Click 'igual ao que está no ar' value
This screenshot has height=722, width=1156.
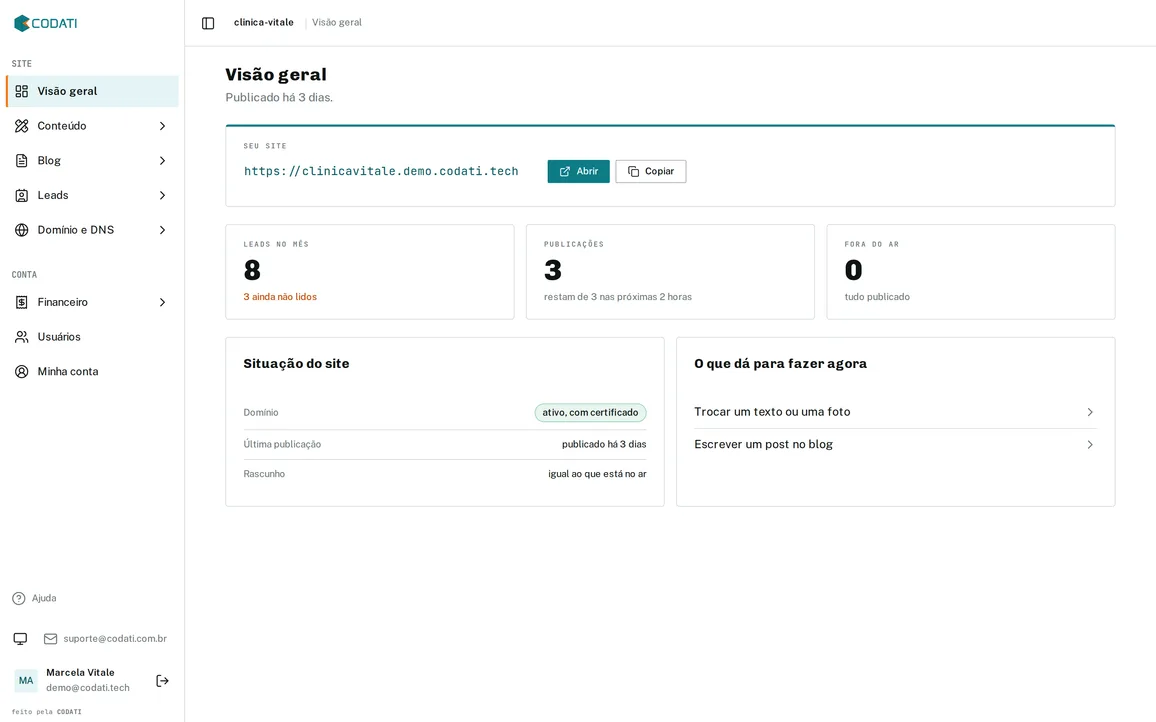597,474
